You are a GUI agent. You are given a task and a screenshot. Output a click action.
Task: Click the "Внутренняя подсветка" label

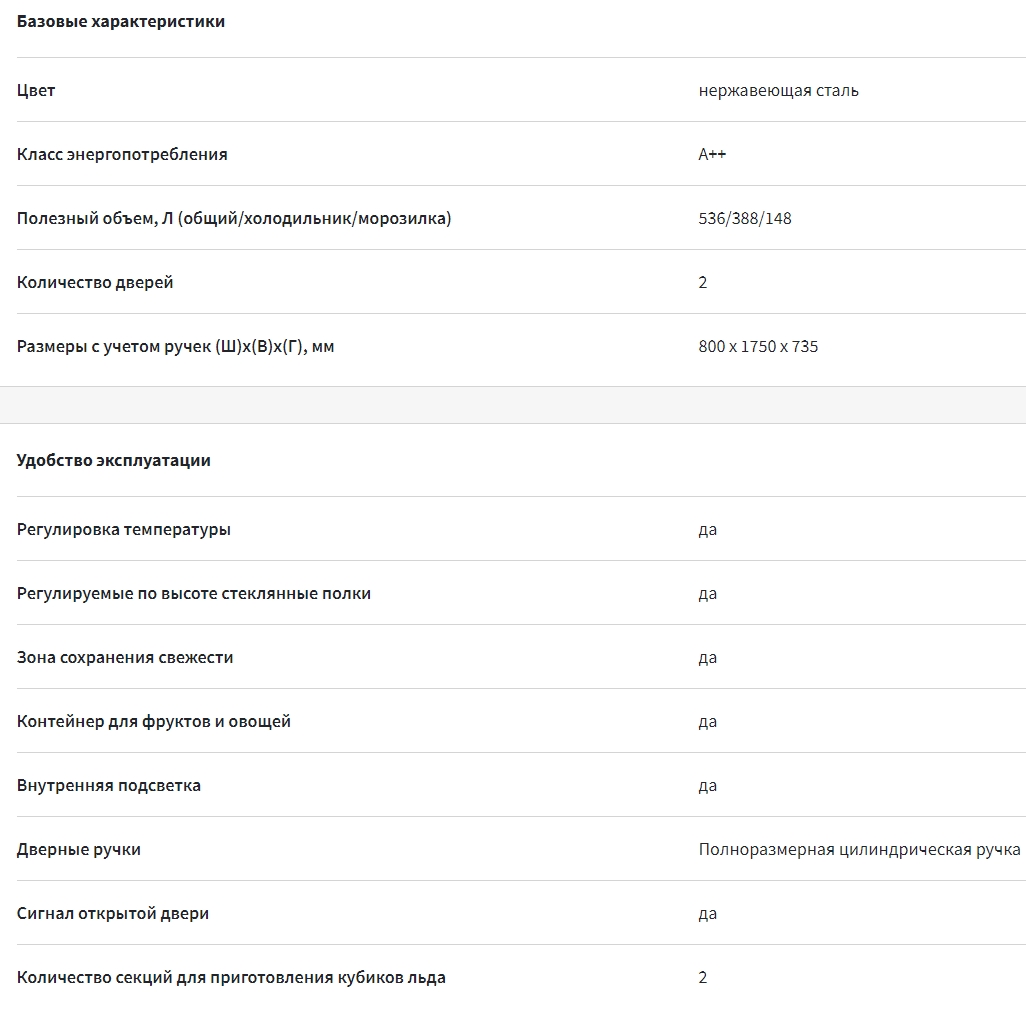(x=109, y=786)
